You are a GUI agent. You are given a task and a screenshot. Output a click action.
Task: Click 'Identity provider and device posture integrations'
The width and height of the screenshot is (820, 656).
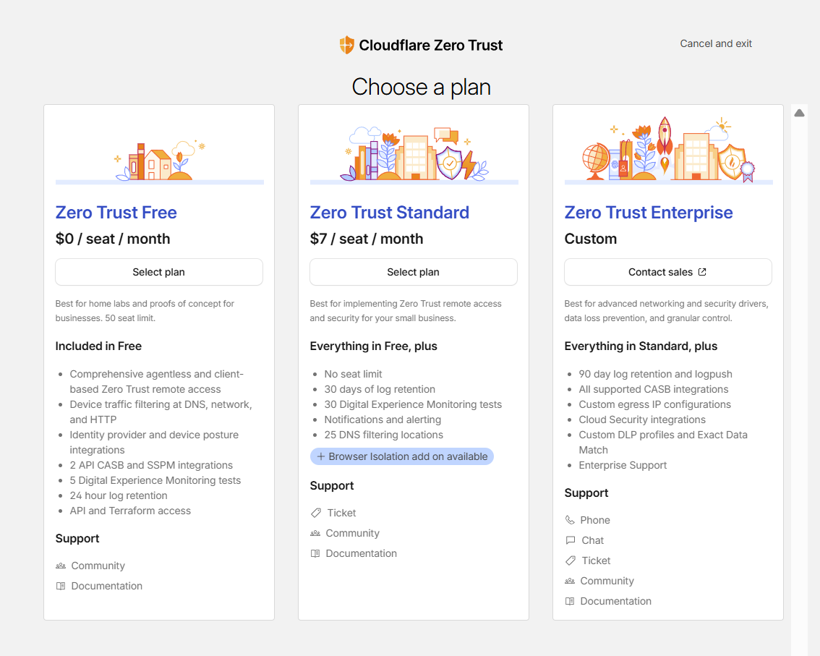(154, 442)
